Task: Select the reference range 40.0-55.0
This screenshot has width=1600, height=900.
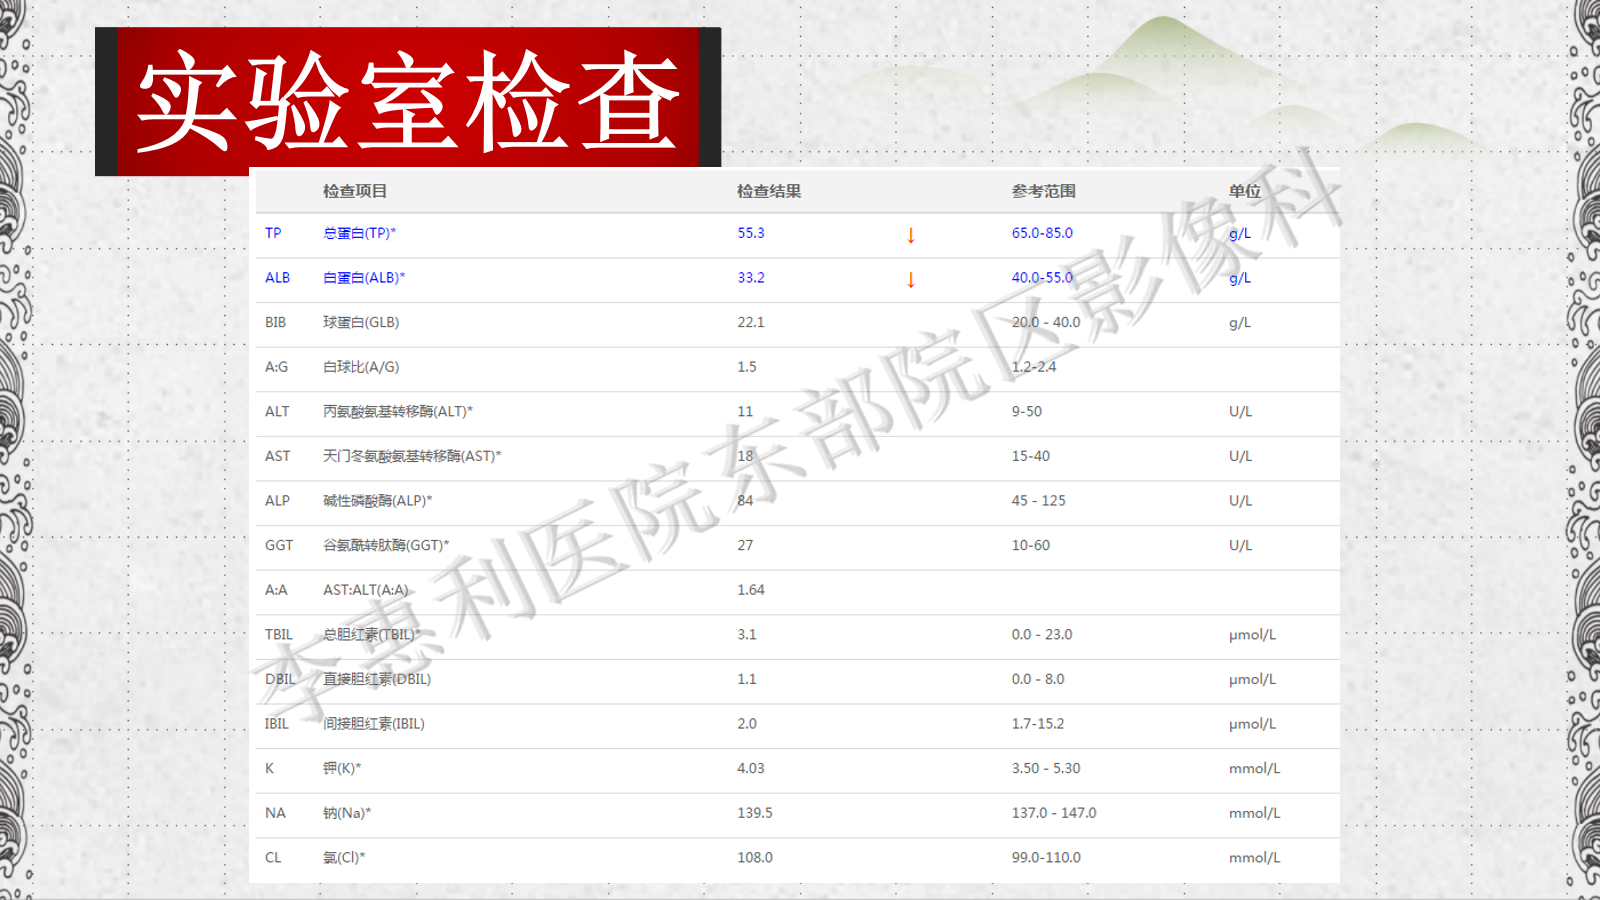Action: point(1042,278)
